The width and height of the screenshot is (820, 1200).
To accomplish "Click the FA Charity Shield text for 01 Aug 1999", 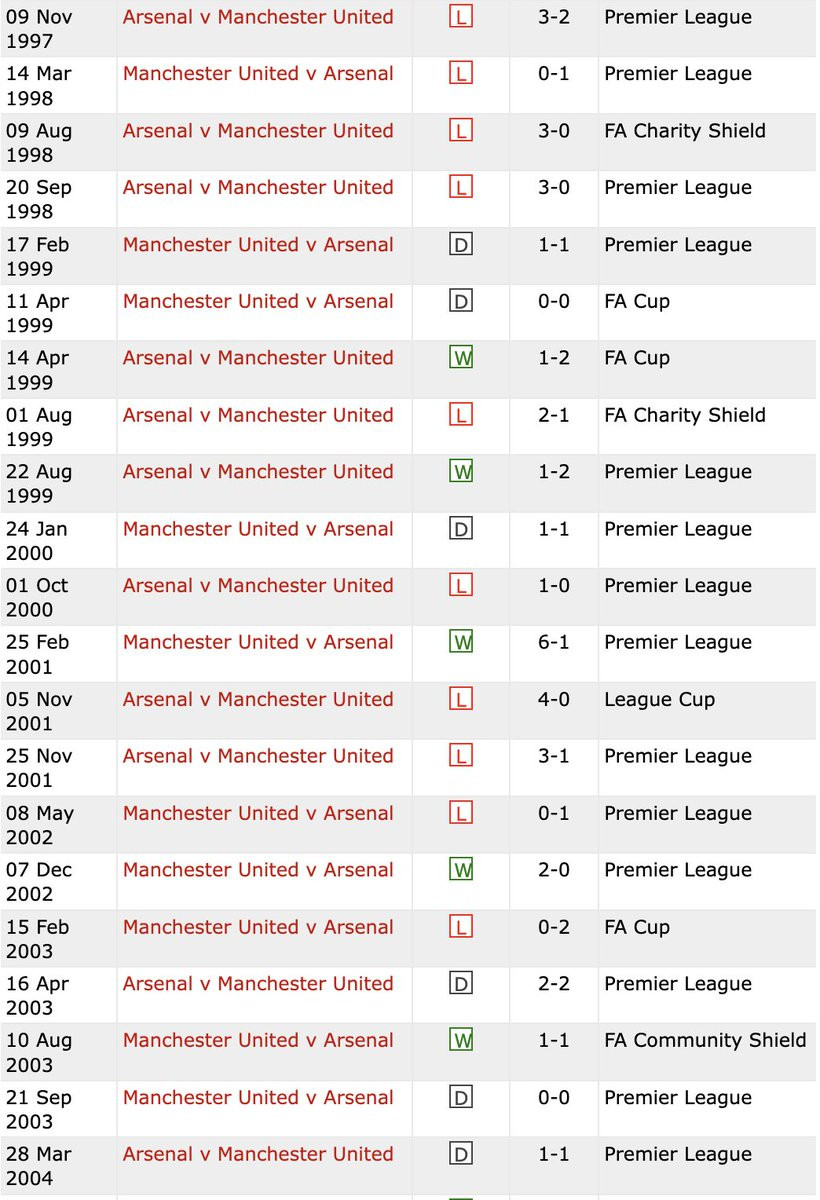I will 685,415.
